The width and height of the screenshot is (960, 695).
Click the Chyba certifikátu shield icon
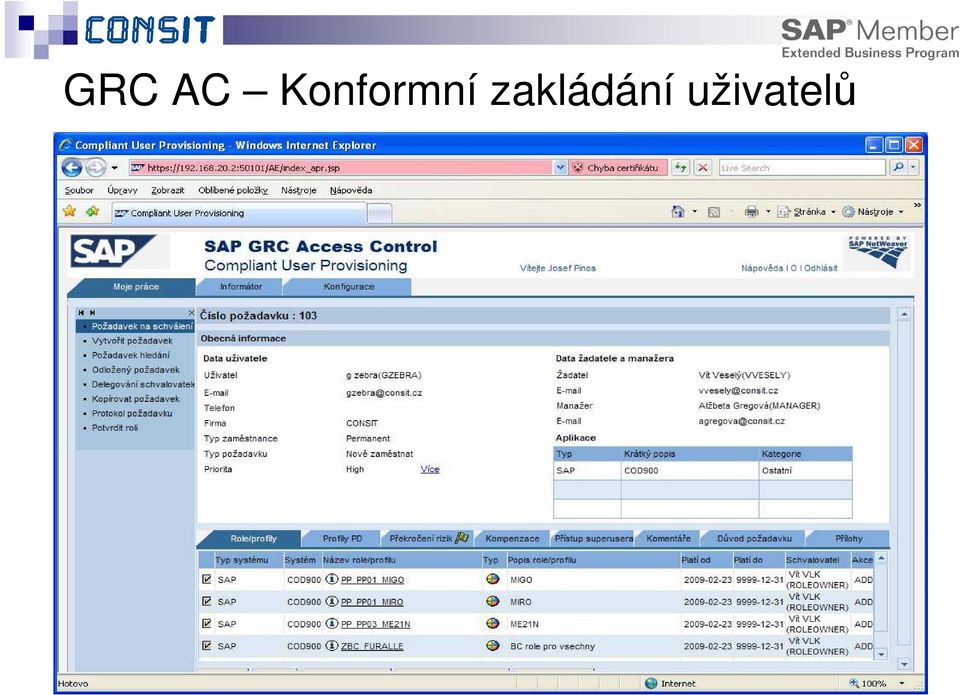[577, 167]
